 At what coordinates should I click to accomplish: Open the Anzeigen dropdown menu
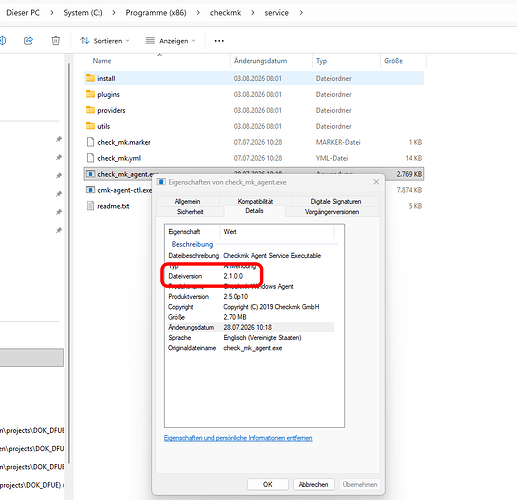(171, 41)
